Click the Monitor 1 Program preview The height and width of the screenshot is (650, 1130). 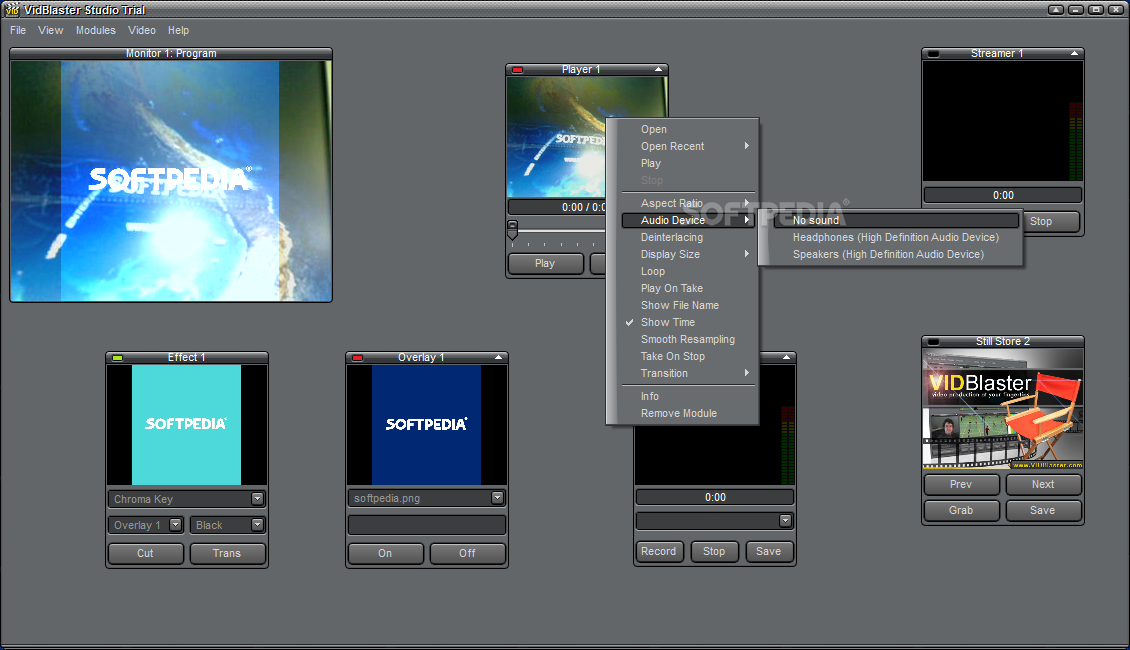point(171,181)
